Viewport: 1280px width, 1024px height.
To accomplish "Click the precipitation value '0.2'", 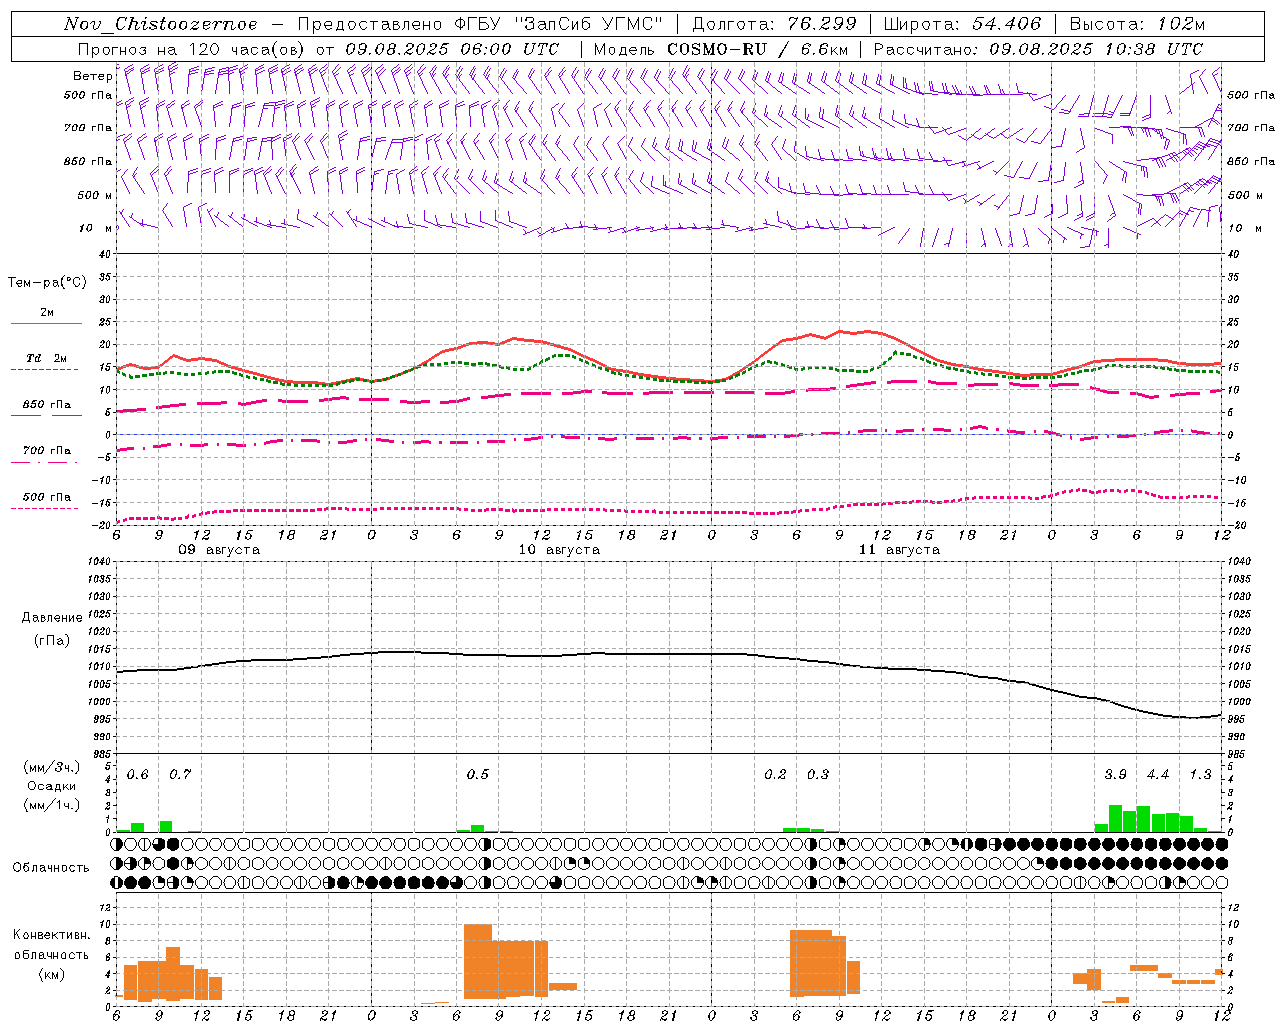I will (775, 775).
